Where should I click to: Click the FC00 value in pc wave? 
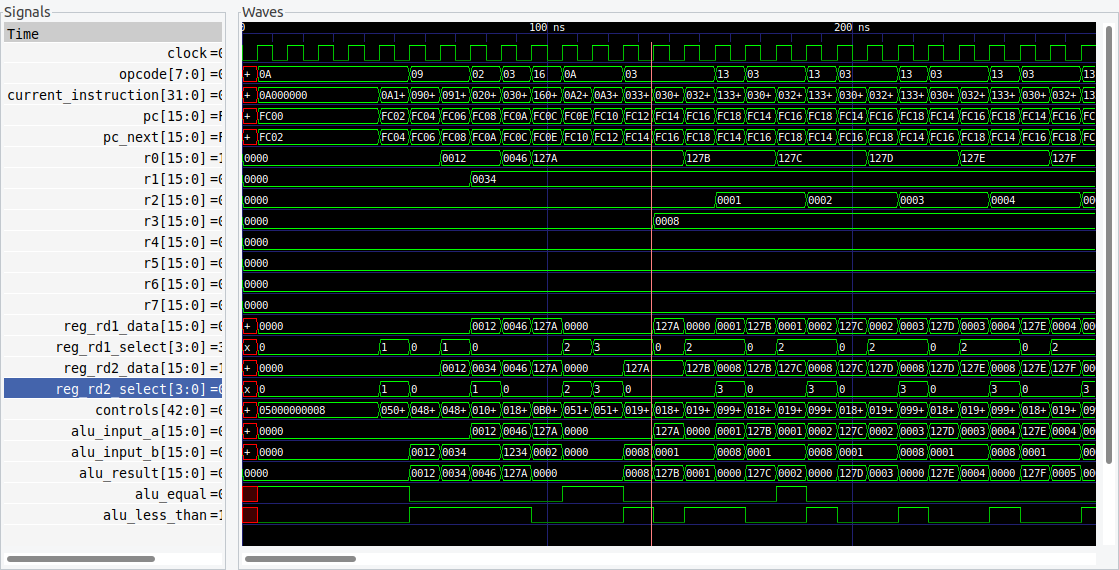(x=271, y=116)
